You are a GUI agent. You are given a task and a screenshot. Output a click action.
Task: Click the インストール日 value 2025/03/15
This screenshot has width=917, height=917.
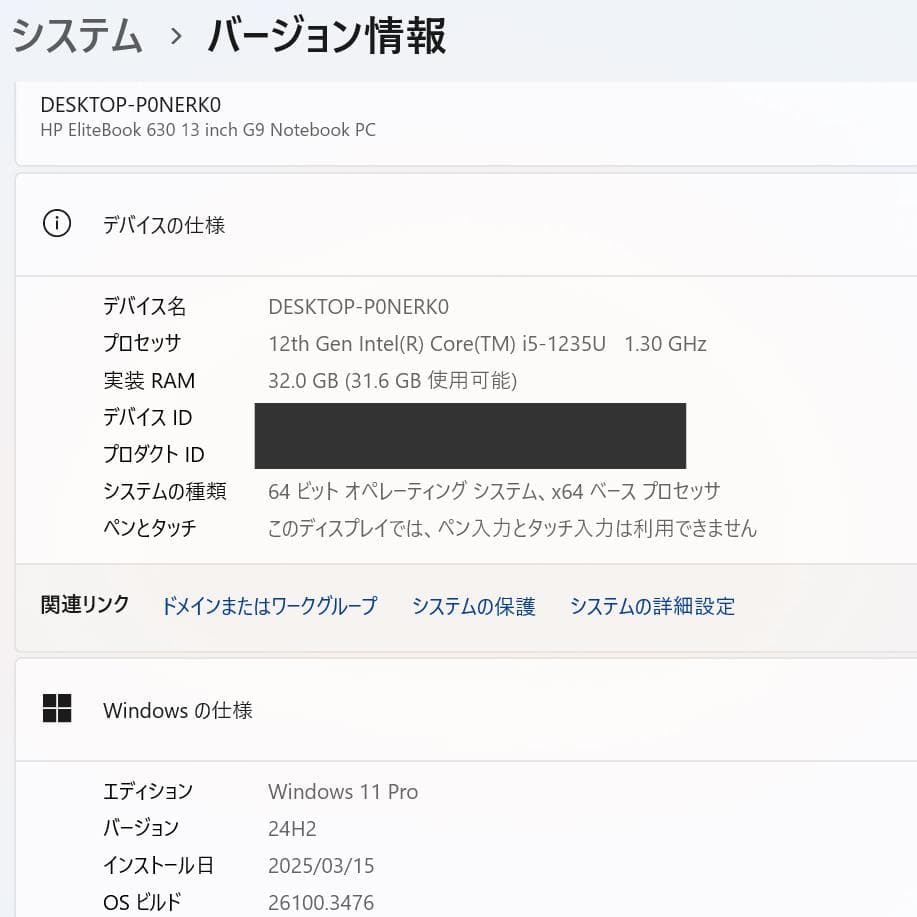[320, 866]
